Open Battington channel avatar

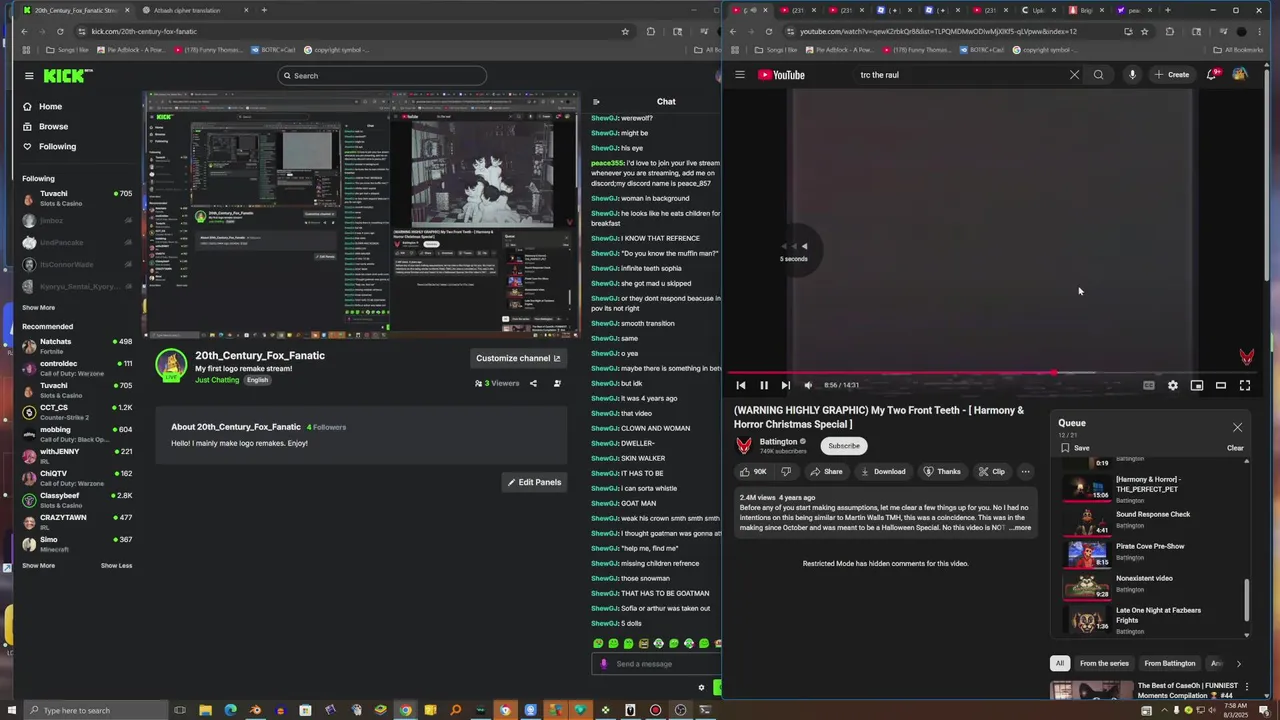coord(744,446)
